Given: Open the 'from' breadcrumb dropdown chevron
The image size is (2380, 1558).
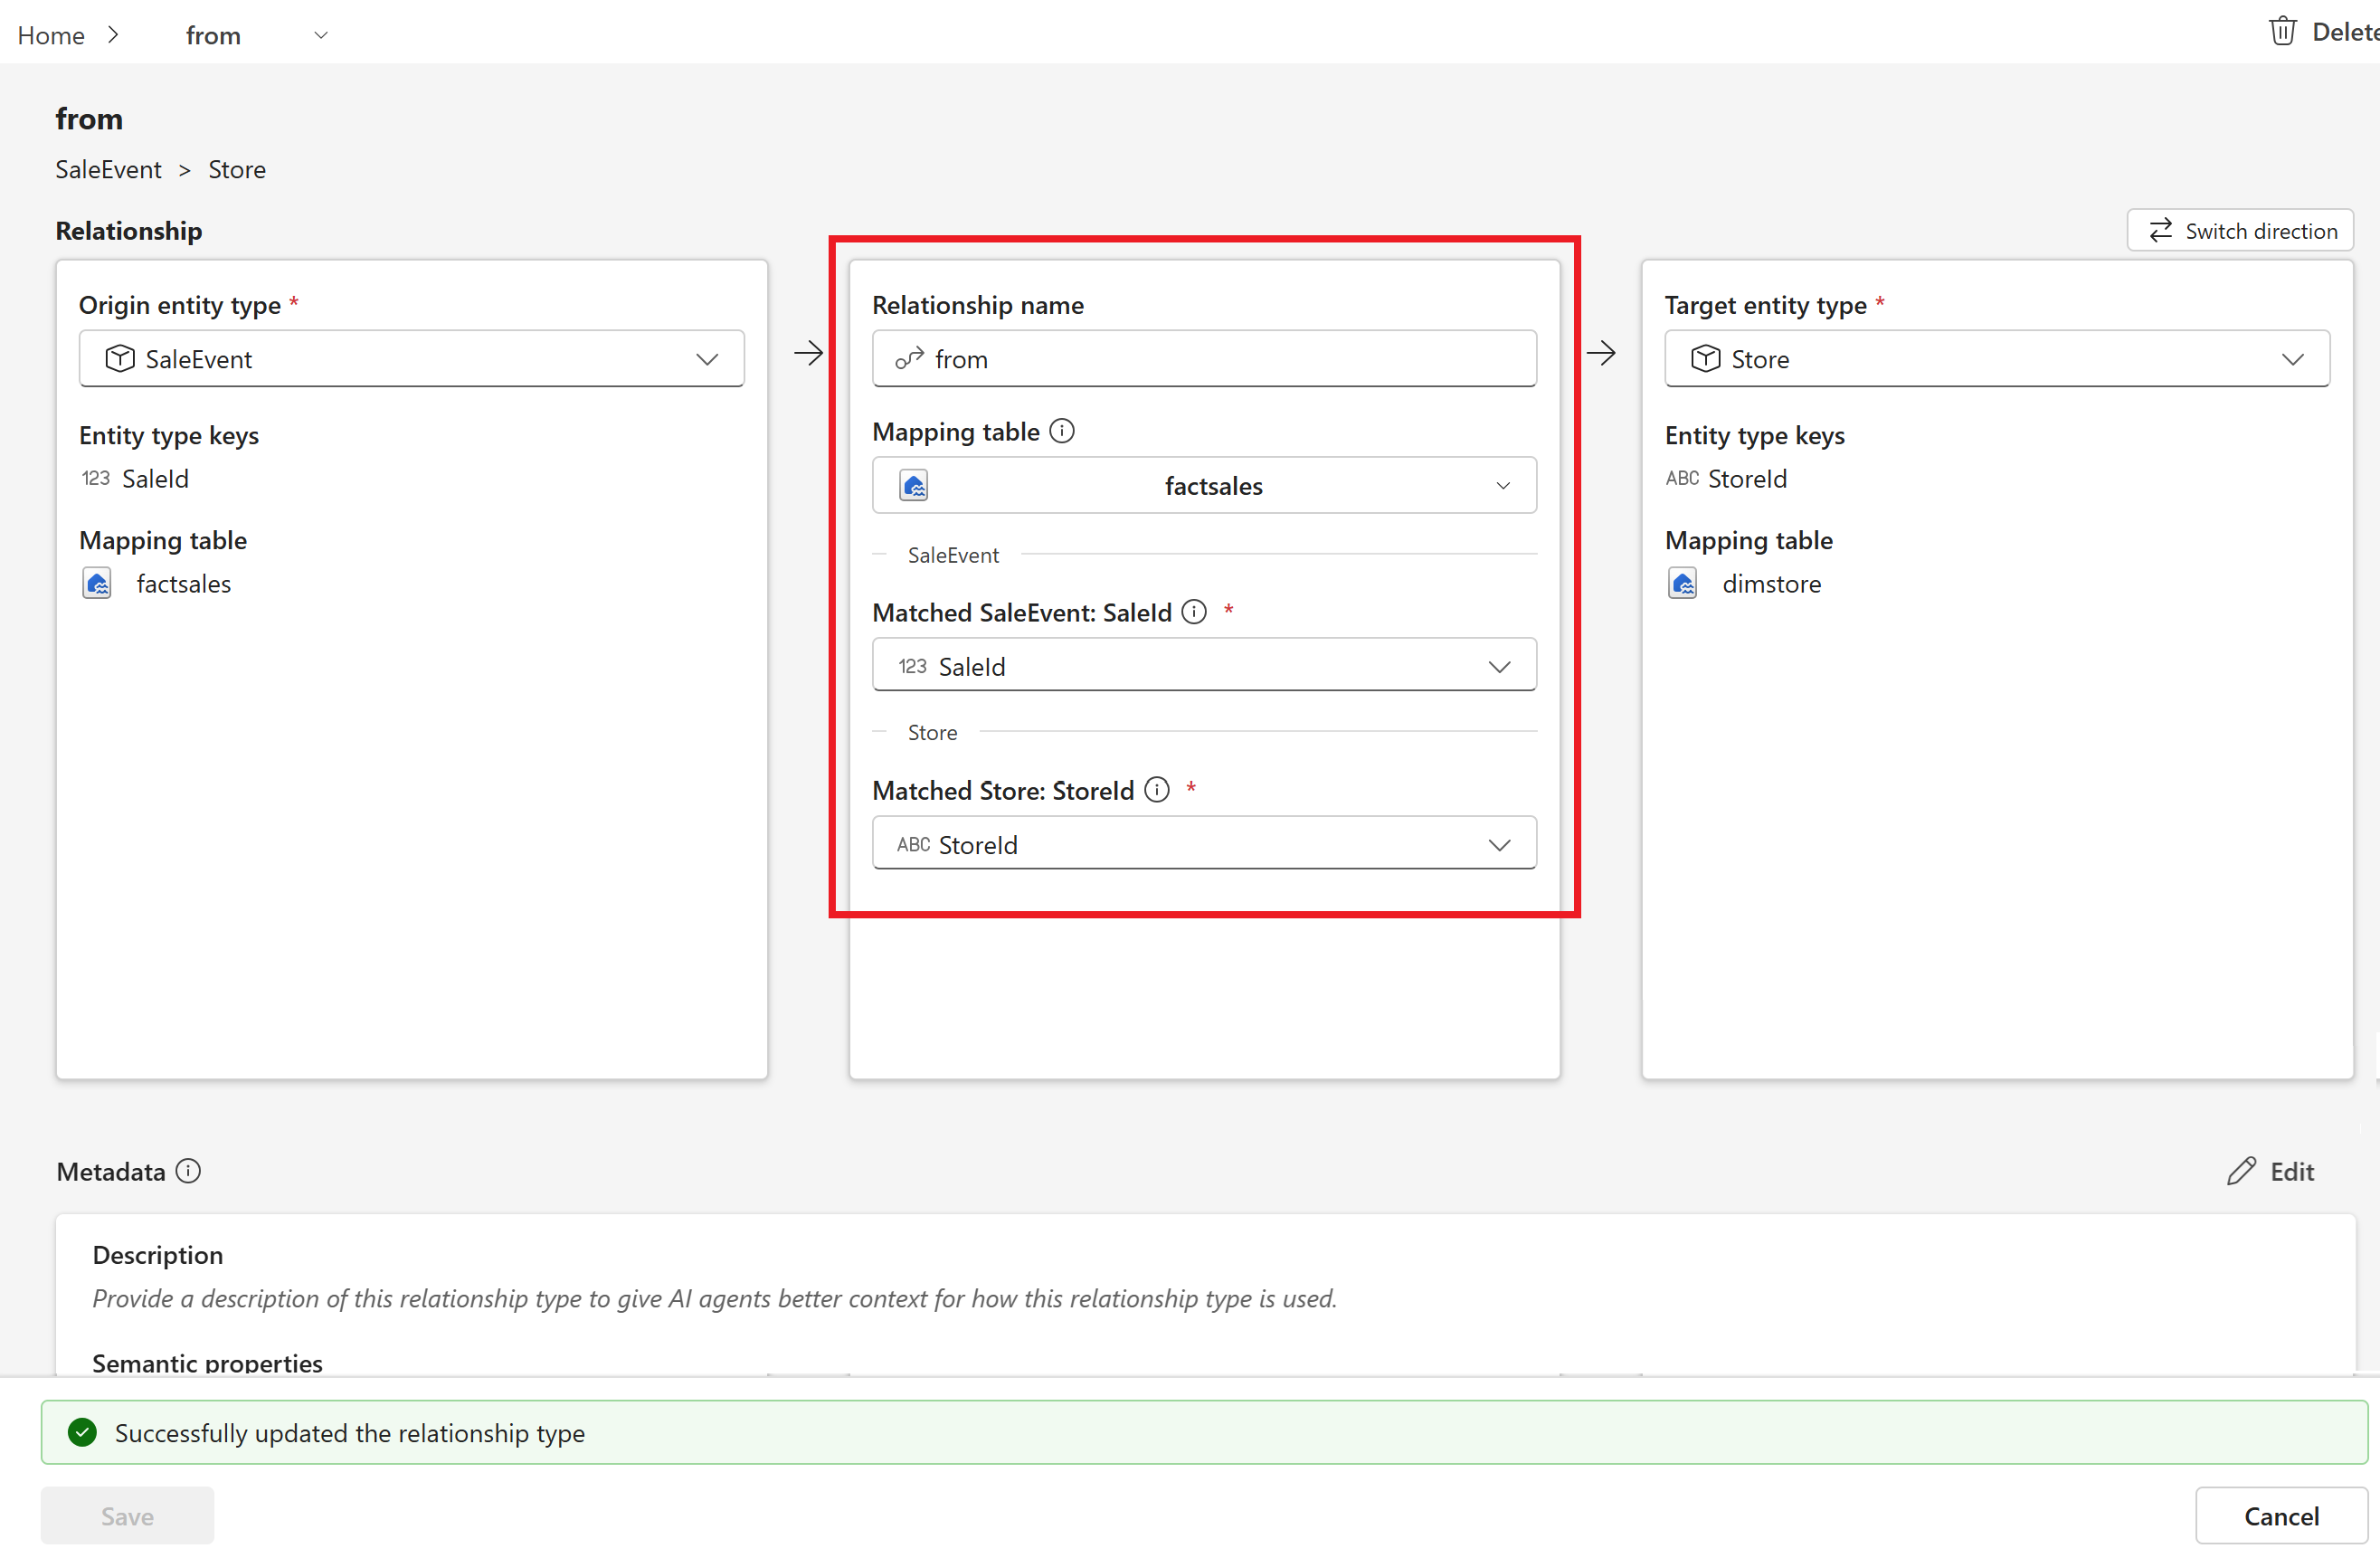Looking at the screenshot, I should 321,35.
